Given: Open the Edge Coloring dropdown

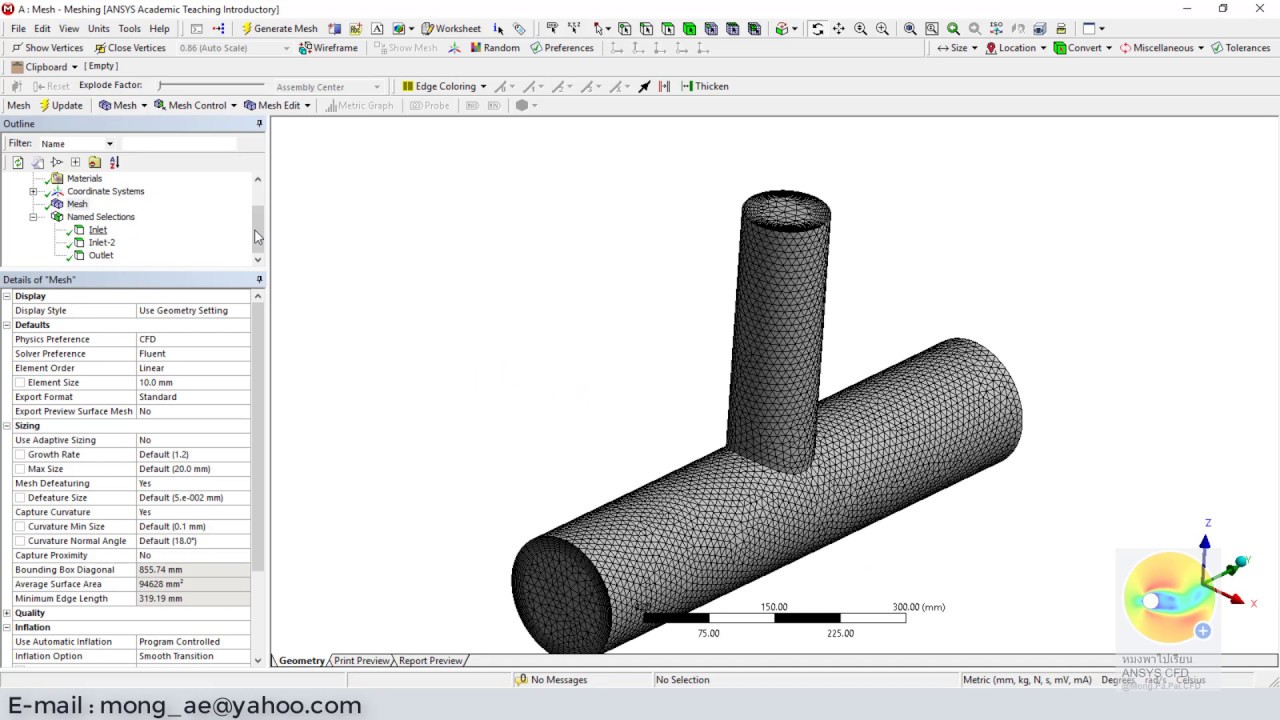Looking at the screenshot, I should (x=444, y=86).
